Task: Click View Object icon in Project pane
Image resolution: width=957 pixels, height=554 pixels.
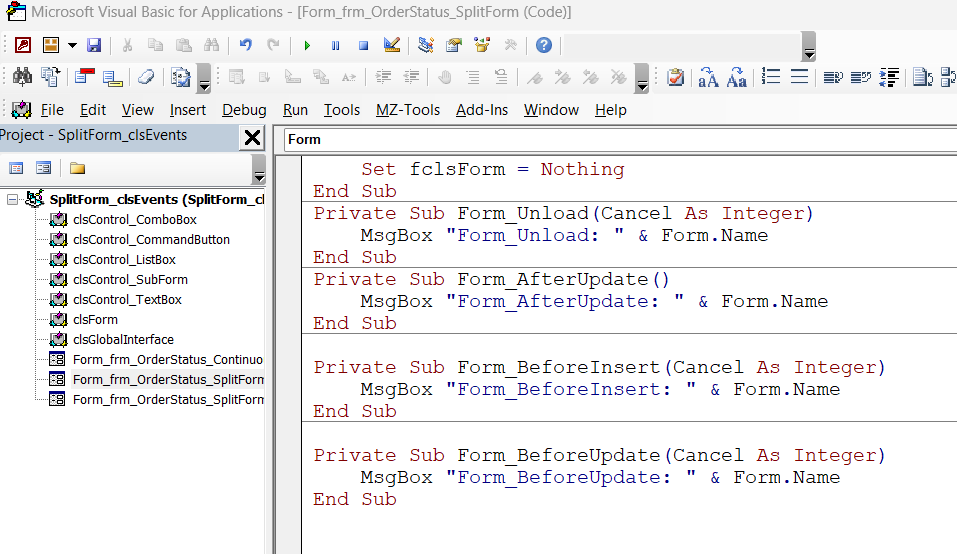Action: pos(43,168)
